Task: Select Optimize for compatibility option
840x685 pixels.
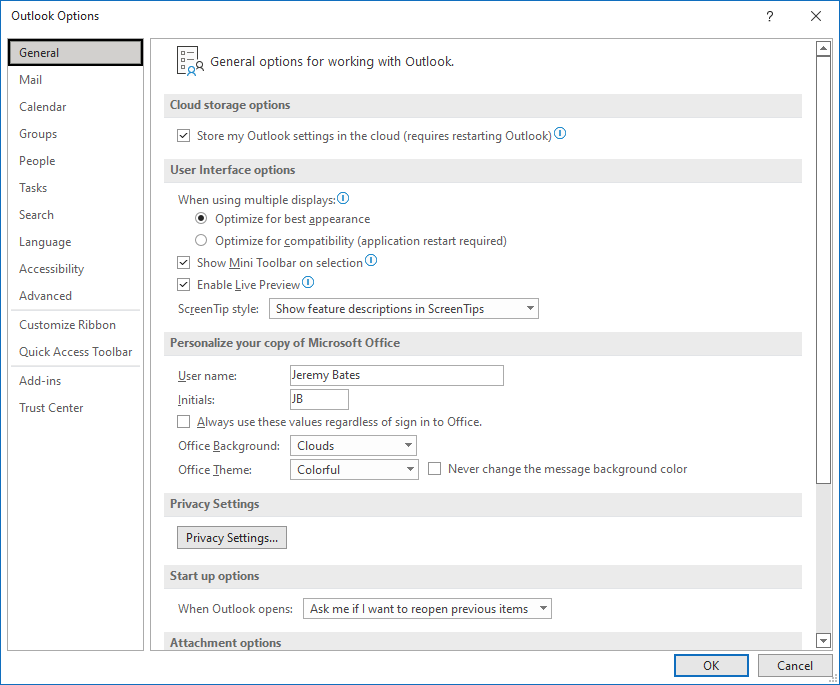Action: pyautogui.click(x=201, y=240)
